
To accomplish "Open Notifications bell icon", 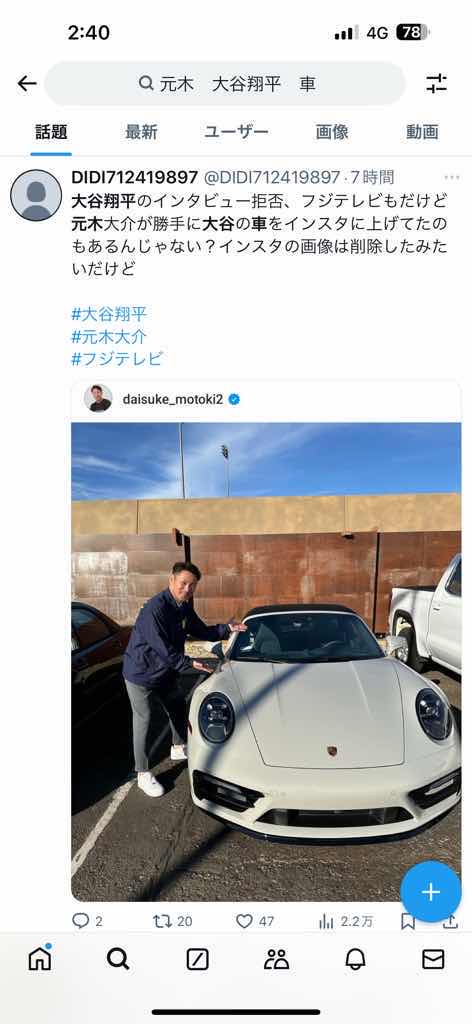I will 355,959.
